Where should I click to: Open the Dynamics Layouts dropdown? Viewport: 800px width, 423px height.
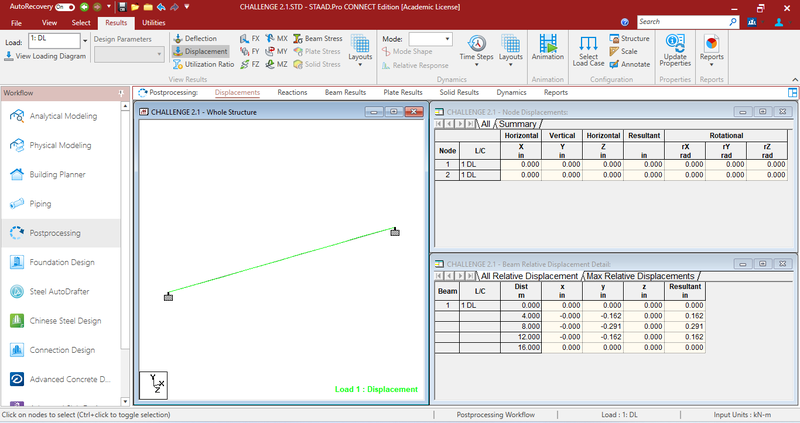511,51
